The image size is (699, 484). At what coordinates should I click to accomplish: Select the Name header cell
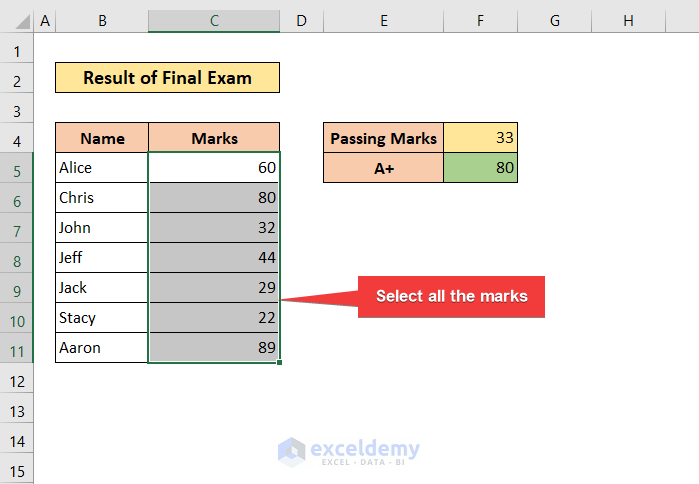(x=102, y=138)
